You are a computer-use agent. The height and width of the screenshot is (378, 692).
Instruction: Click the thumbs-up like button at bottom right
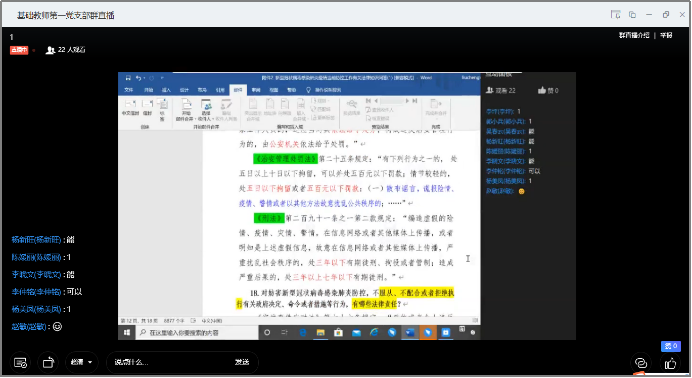pos(670,363)
